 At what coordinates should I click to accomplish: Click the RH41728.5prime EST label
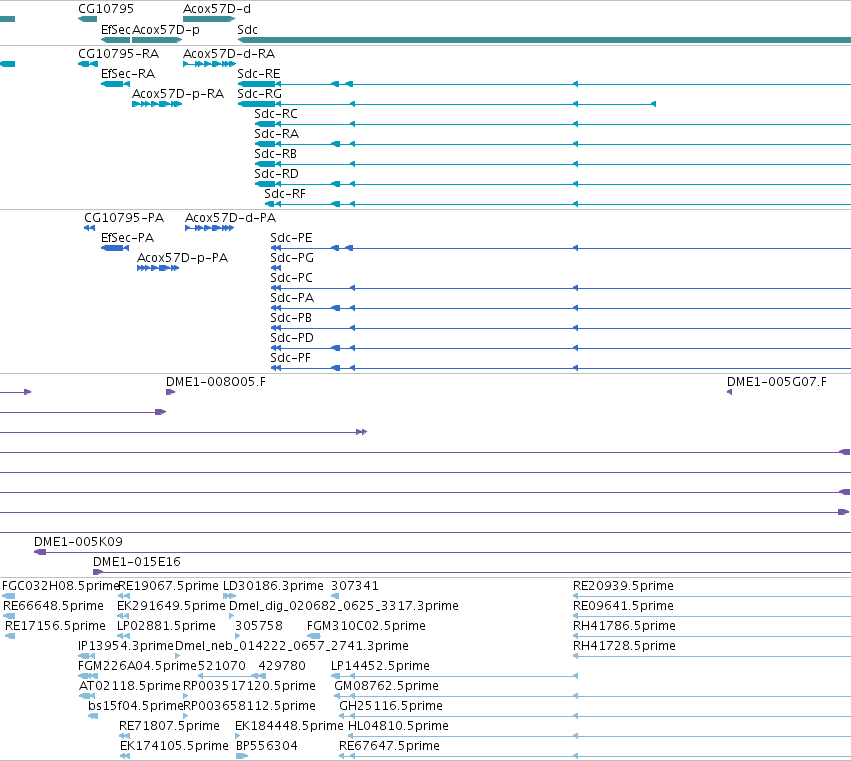624,646
